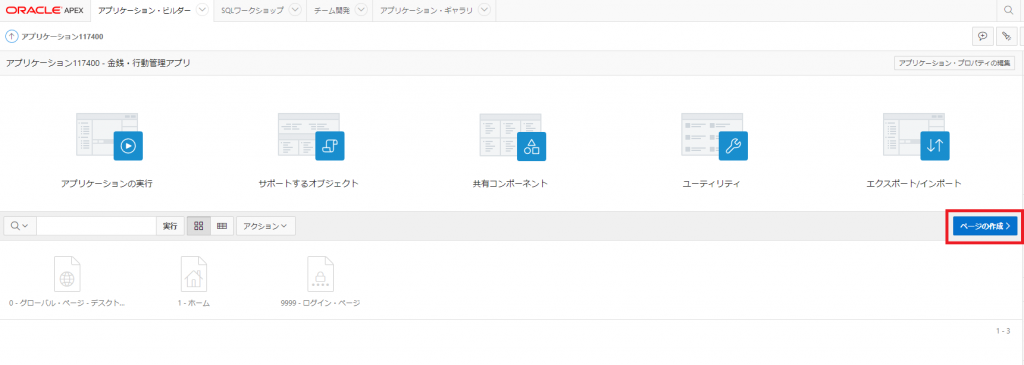Click the 実行 search button
The width and height of the screenshot is (1024, 365).
[170, 226]
